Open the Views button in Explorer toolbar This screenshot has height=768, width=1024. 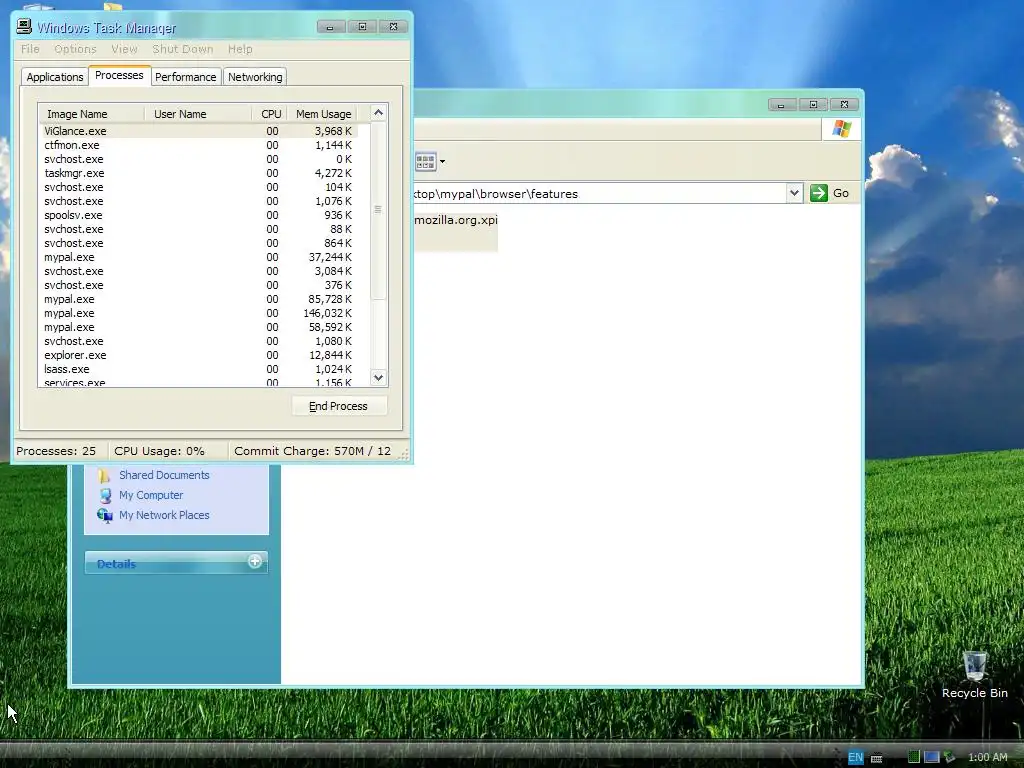click(x=425, y=161)
